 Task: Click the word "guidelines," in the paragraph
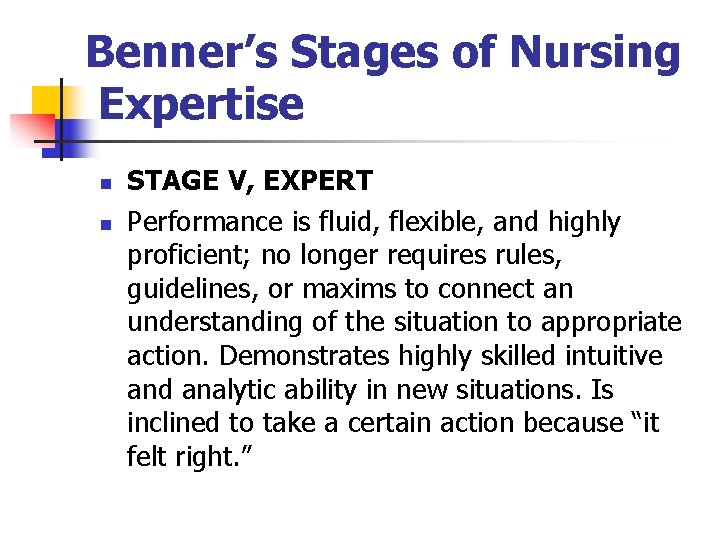pos(189,290)
